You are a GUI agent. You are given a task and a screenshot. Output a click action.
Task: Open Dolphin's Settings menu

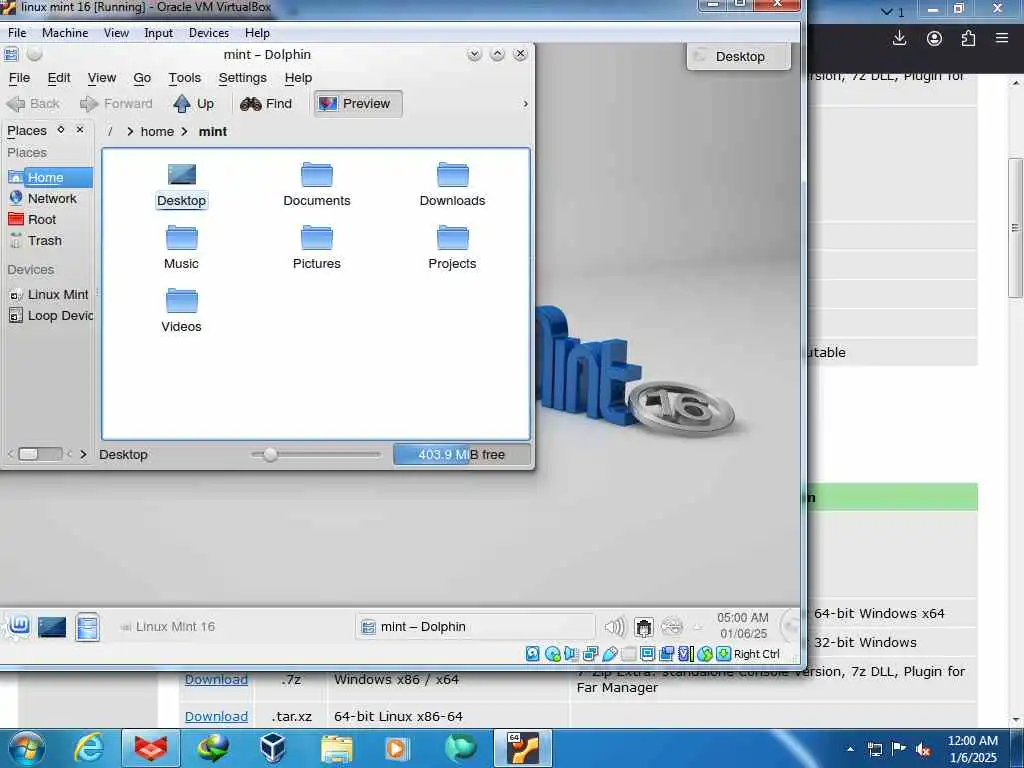(x=242, y=78)
